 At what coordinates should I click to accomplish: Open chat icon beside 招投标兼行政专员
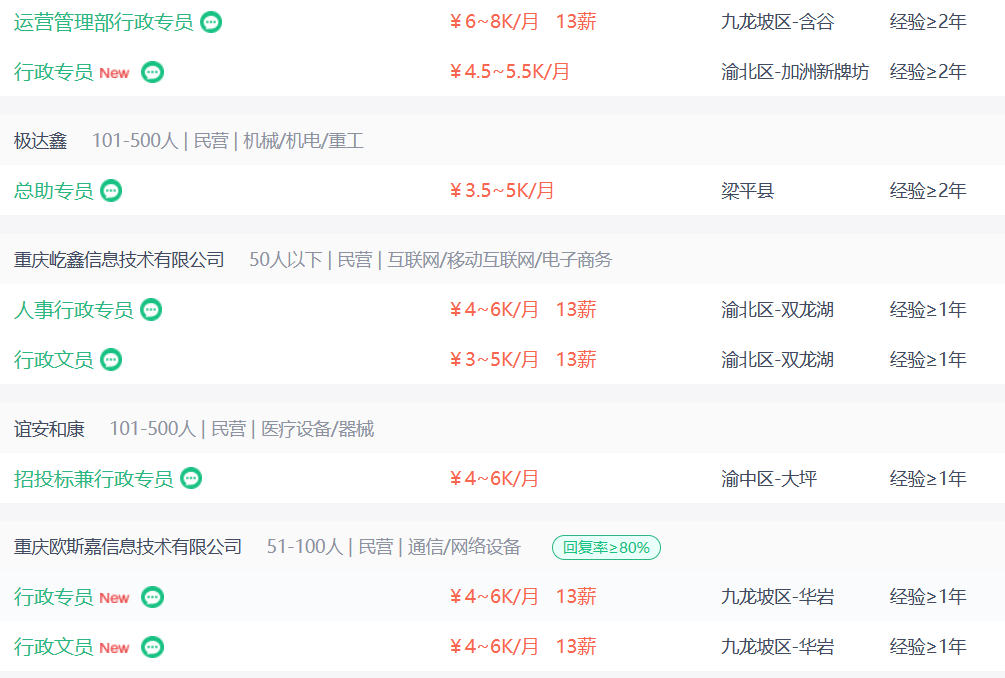click(191, 479)
